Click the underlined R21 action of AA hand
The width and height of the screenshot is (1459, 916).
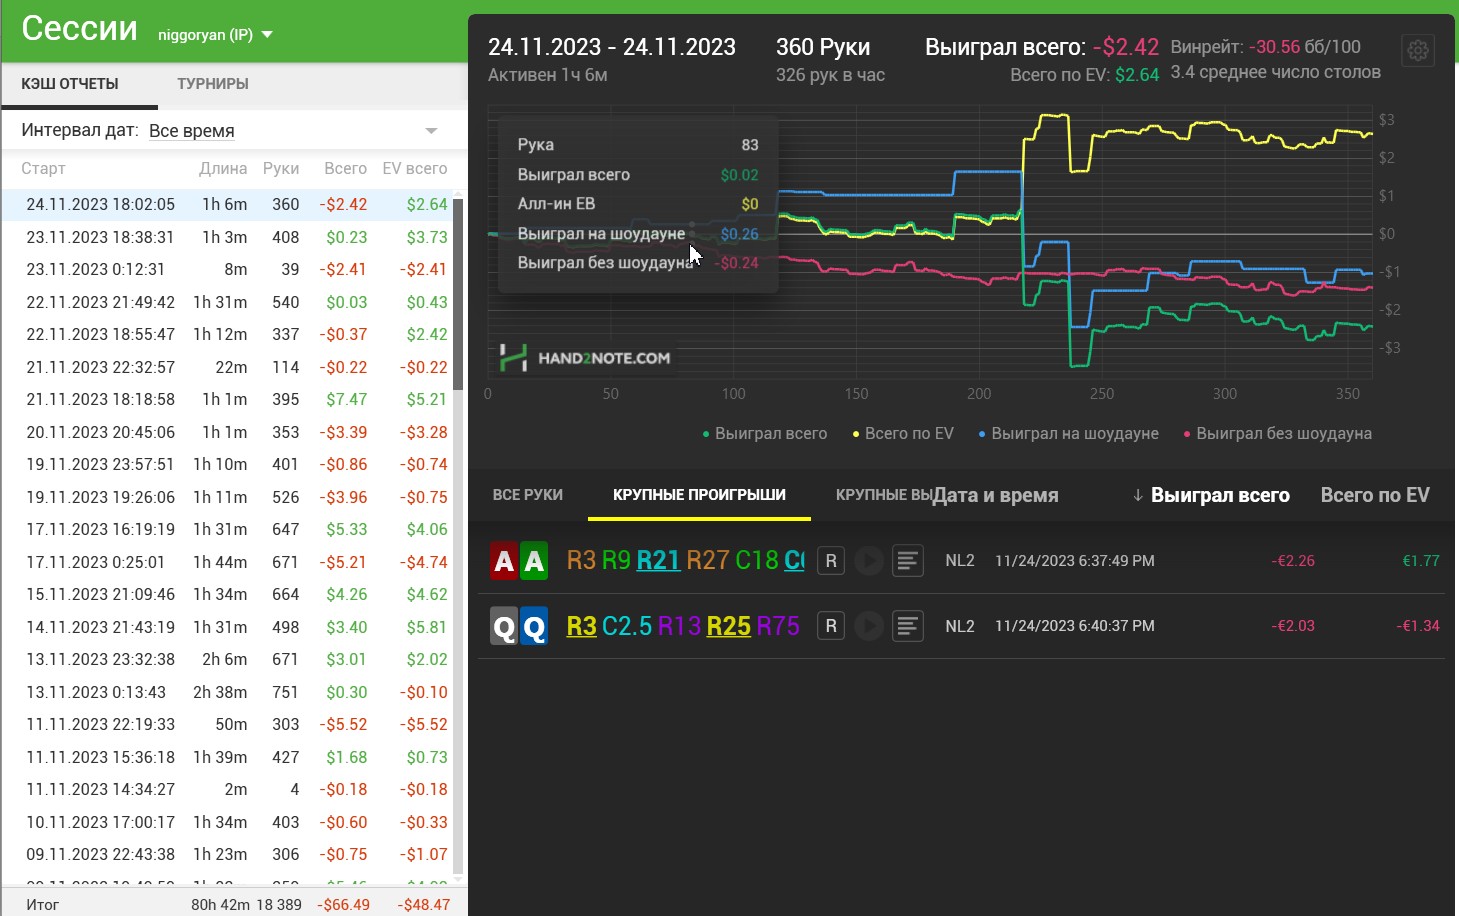coord(658,561)
